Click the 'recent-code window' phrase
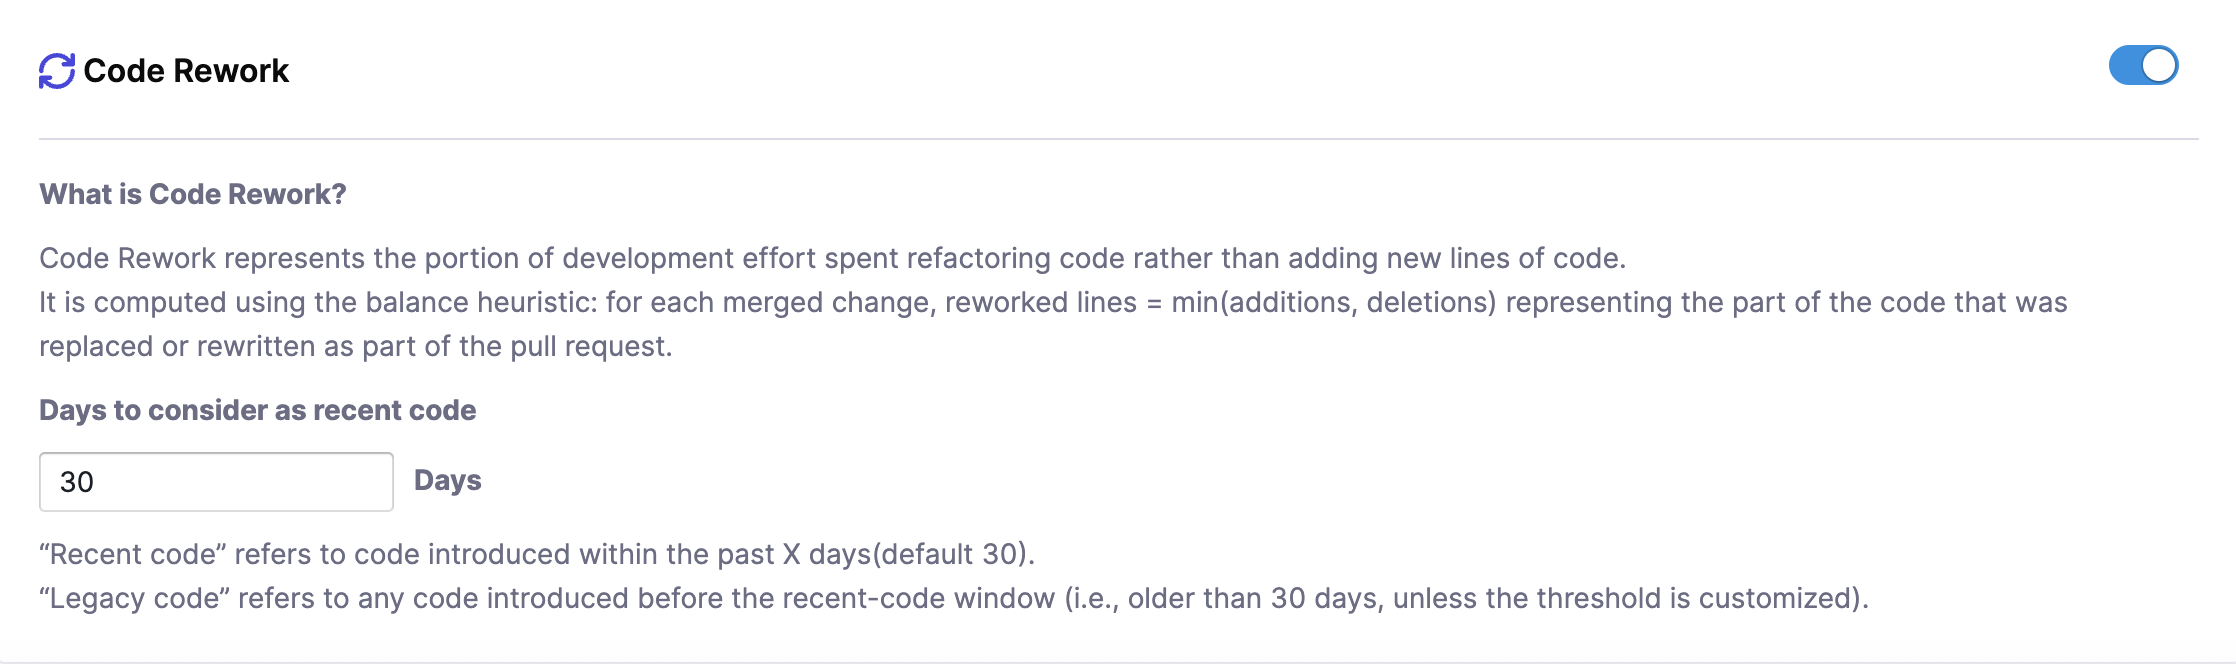 point(918,598)
